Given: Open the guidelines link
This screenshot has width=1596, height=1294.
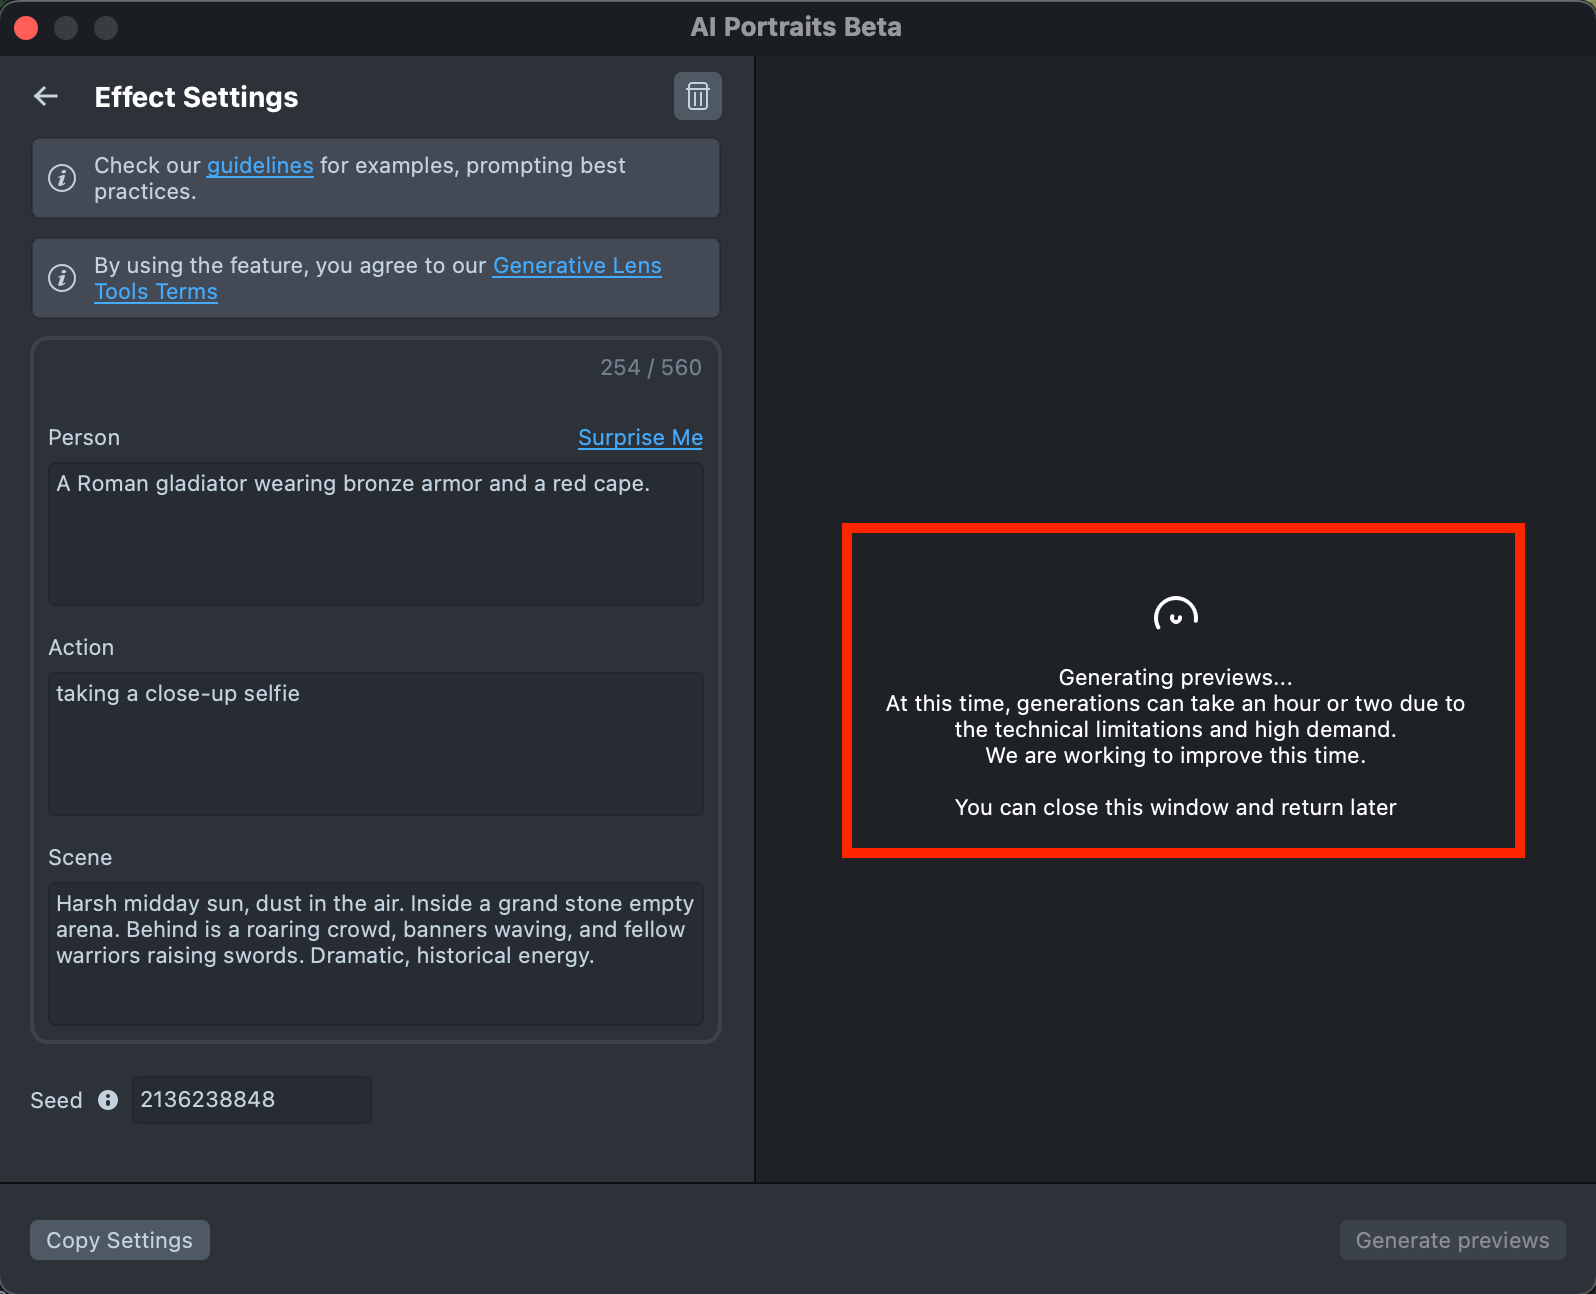Looking at the screenshot, I should (260, 166).
